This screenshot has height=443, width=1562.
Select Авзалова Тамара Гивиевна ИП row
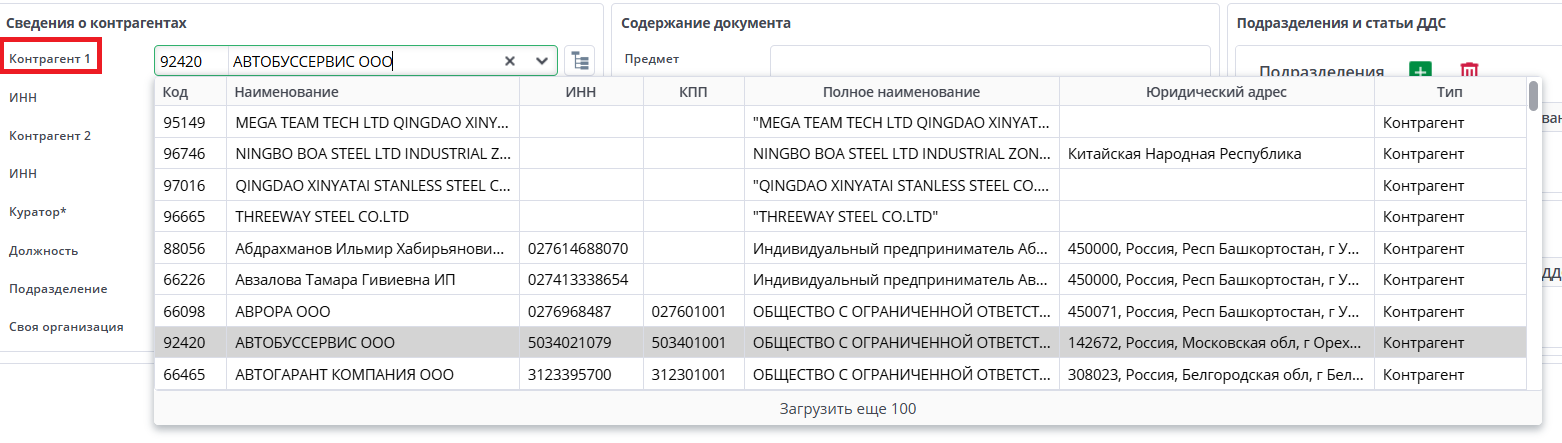pyautogui.click(x=372, y=280)
